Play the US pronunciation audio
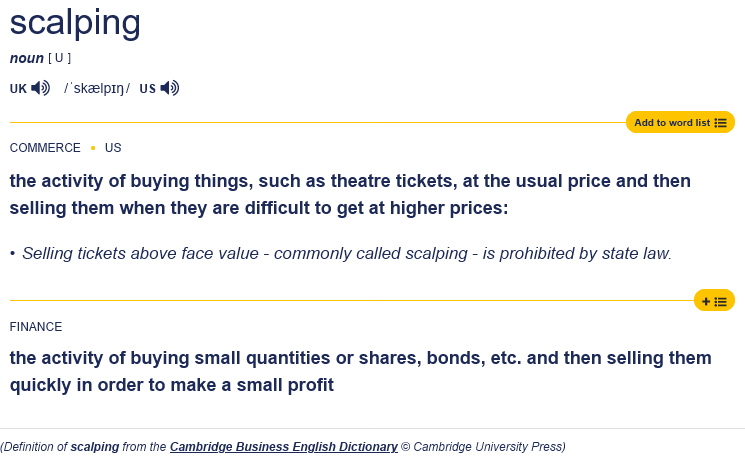 [170, 88]
